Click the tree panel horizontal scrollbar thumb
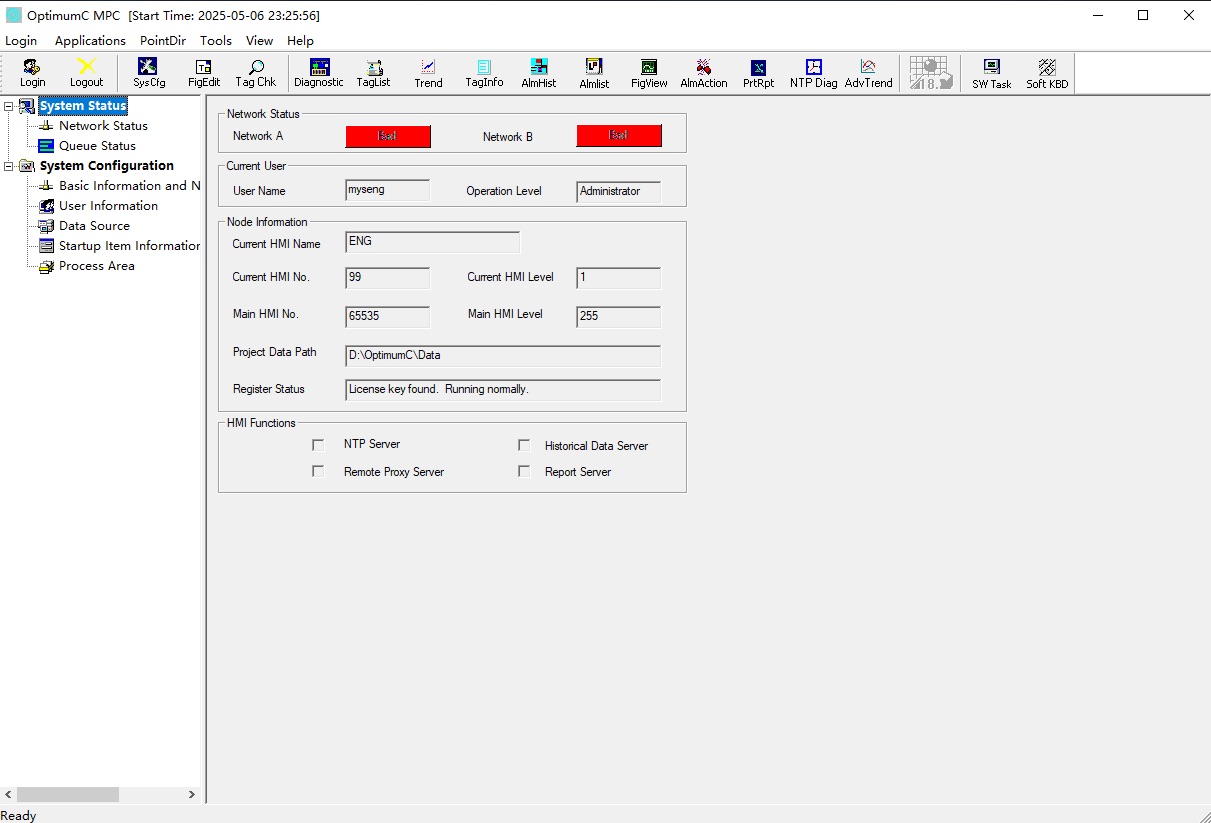The height and width of the screenshot is (823, 1211). coord(69,794)
